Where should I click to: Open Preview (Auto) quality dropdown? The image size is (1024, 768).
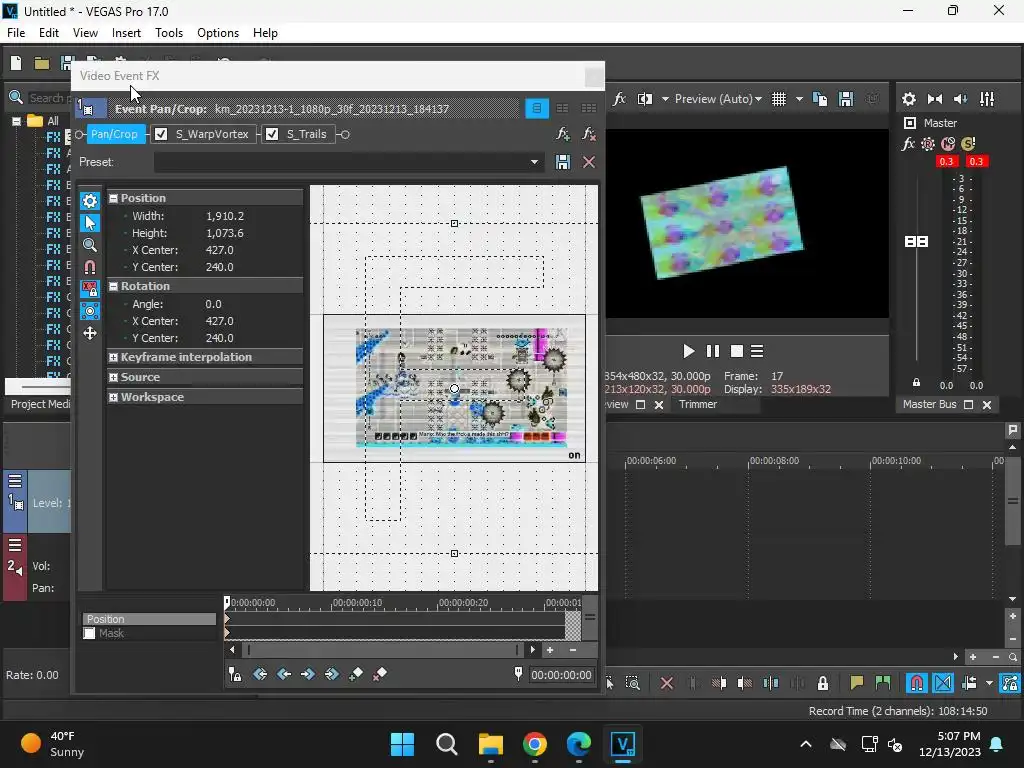718,99
